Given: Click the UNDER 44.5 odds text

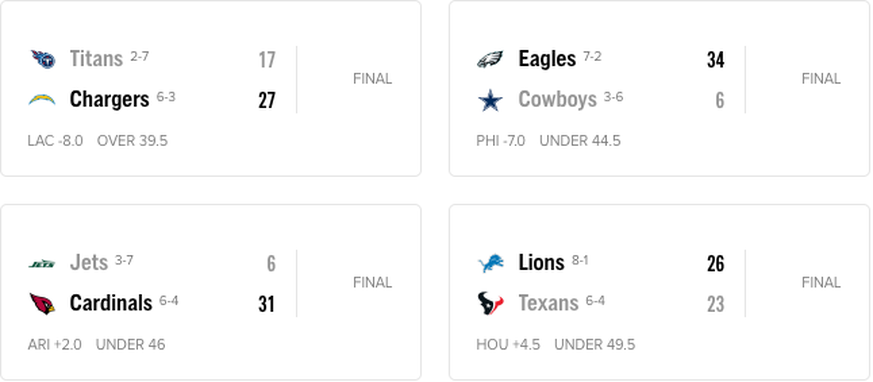Looking at the screenshot, I should [580, 141].
